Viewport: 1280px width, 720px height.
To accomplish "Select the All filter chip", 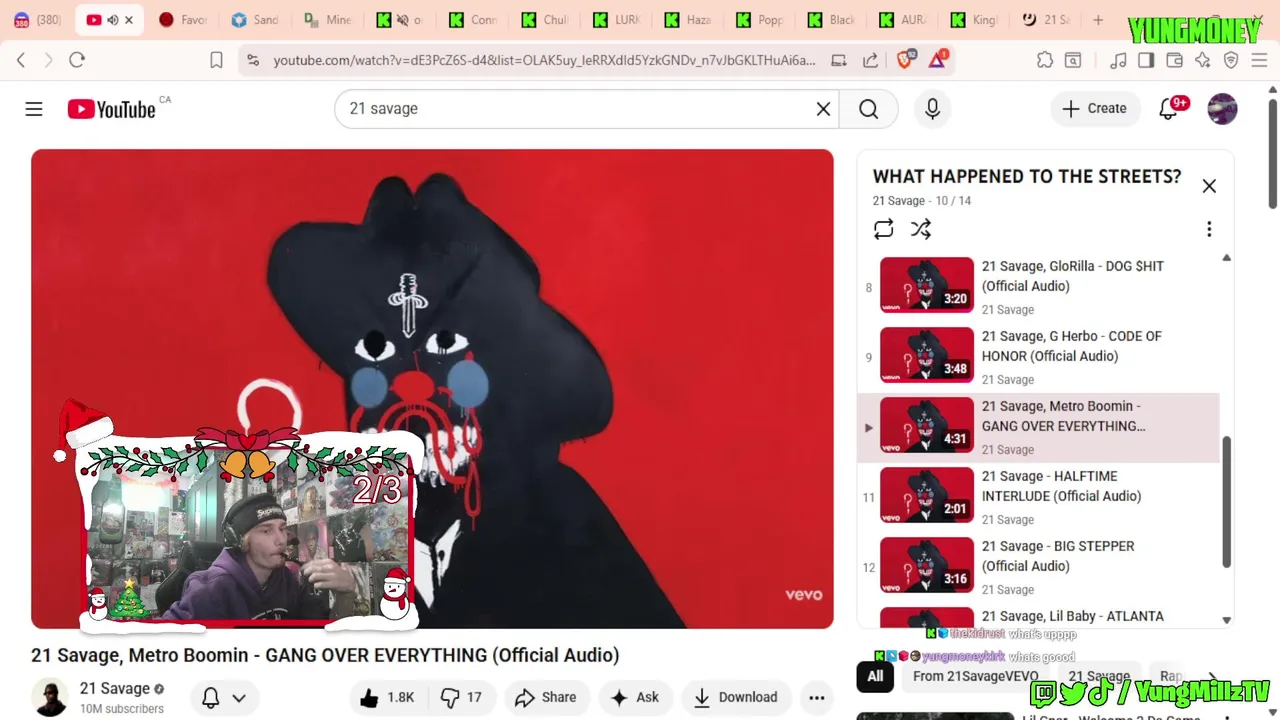I will 875,676.
